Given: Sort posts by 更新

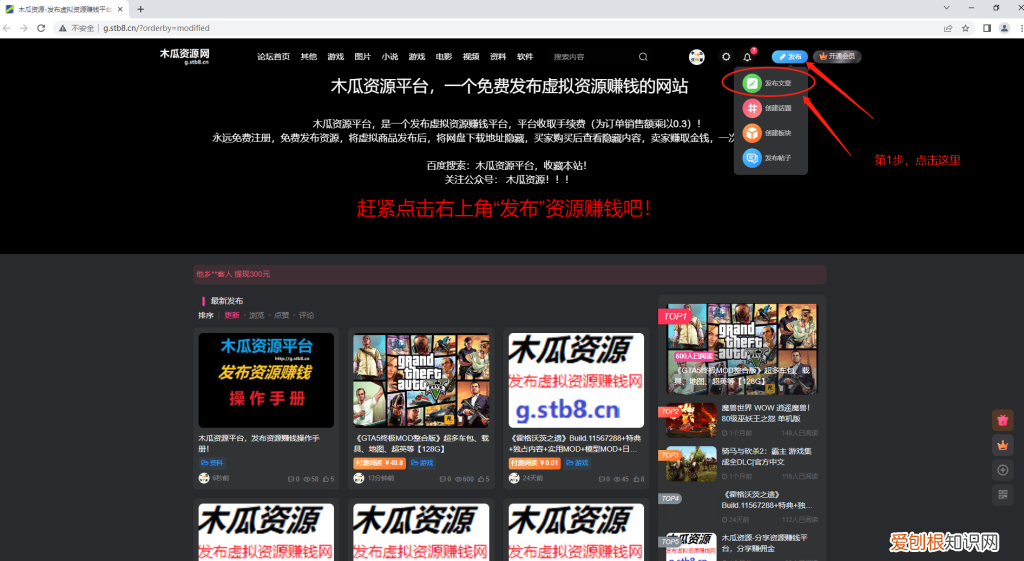Looking at the screenshot, I should pyautogui.click(x=232, y=315).
